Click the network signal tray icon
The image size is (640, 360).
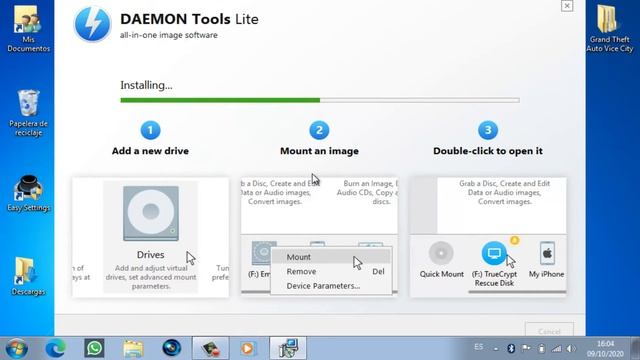pos(556,349)
